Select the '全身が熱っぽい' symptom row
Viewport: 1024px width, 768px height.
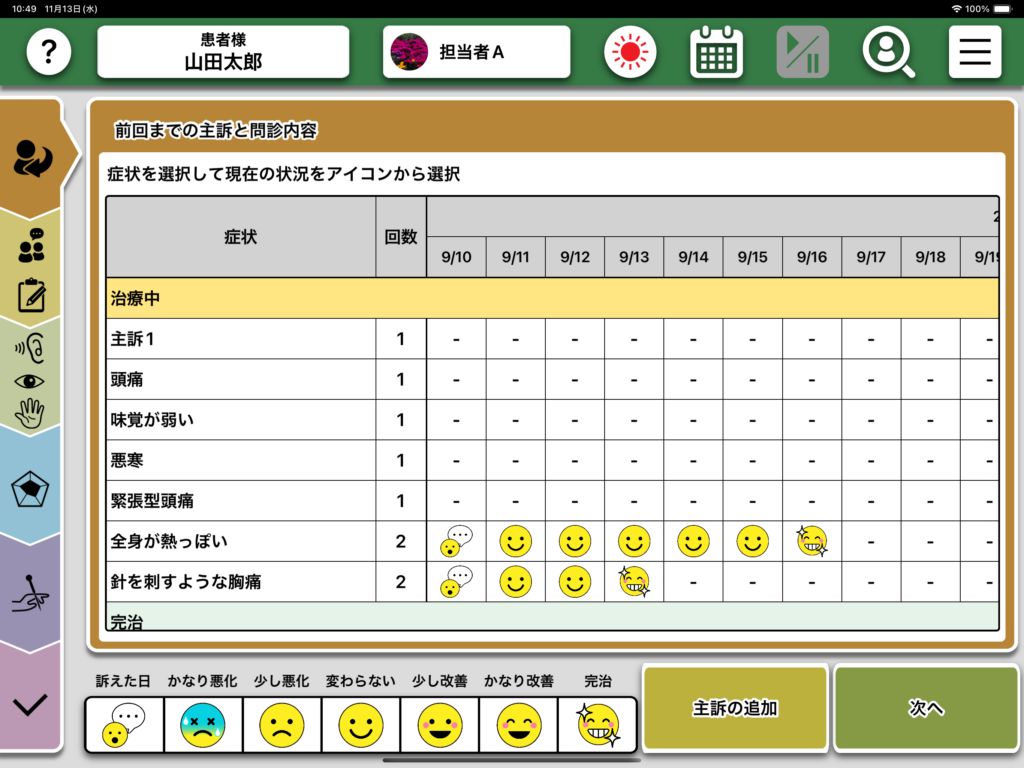pos(240,541)
